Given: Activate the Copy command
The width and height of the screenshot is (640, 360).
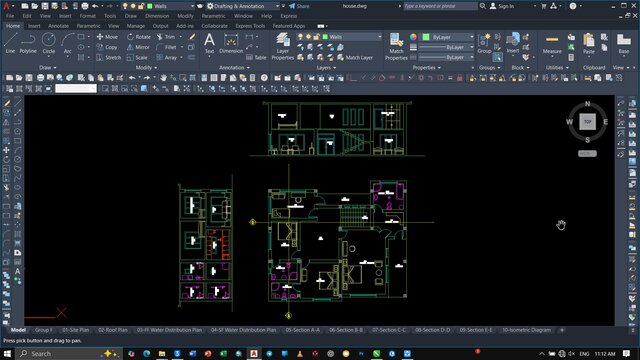Looking at the screenshot, I should 107,47.
